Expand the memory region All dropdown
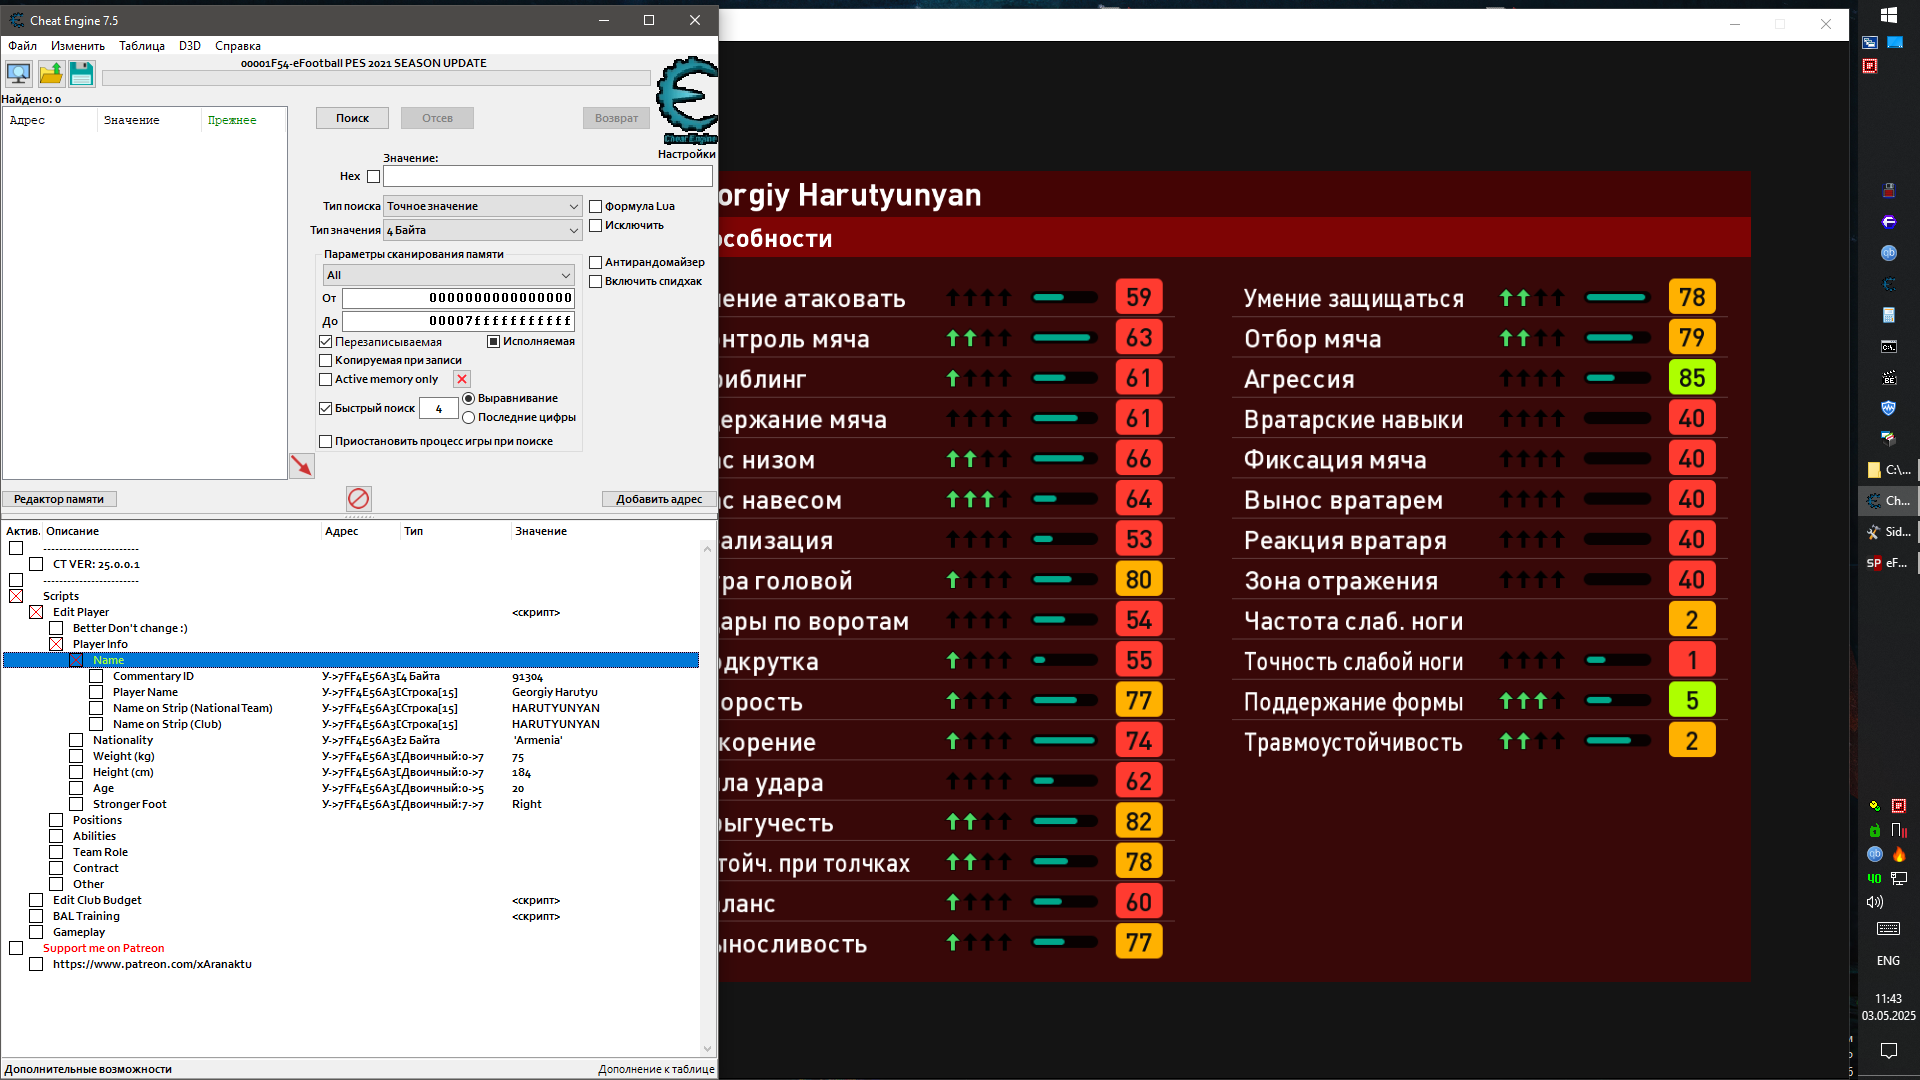This screenshot has width=1920, height=1080. pyautogui.click(x=448, y=275)
